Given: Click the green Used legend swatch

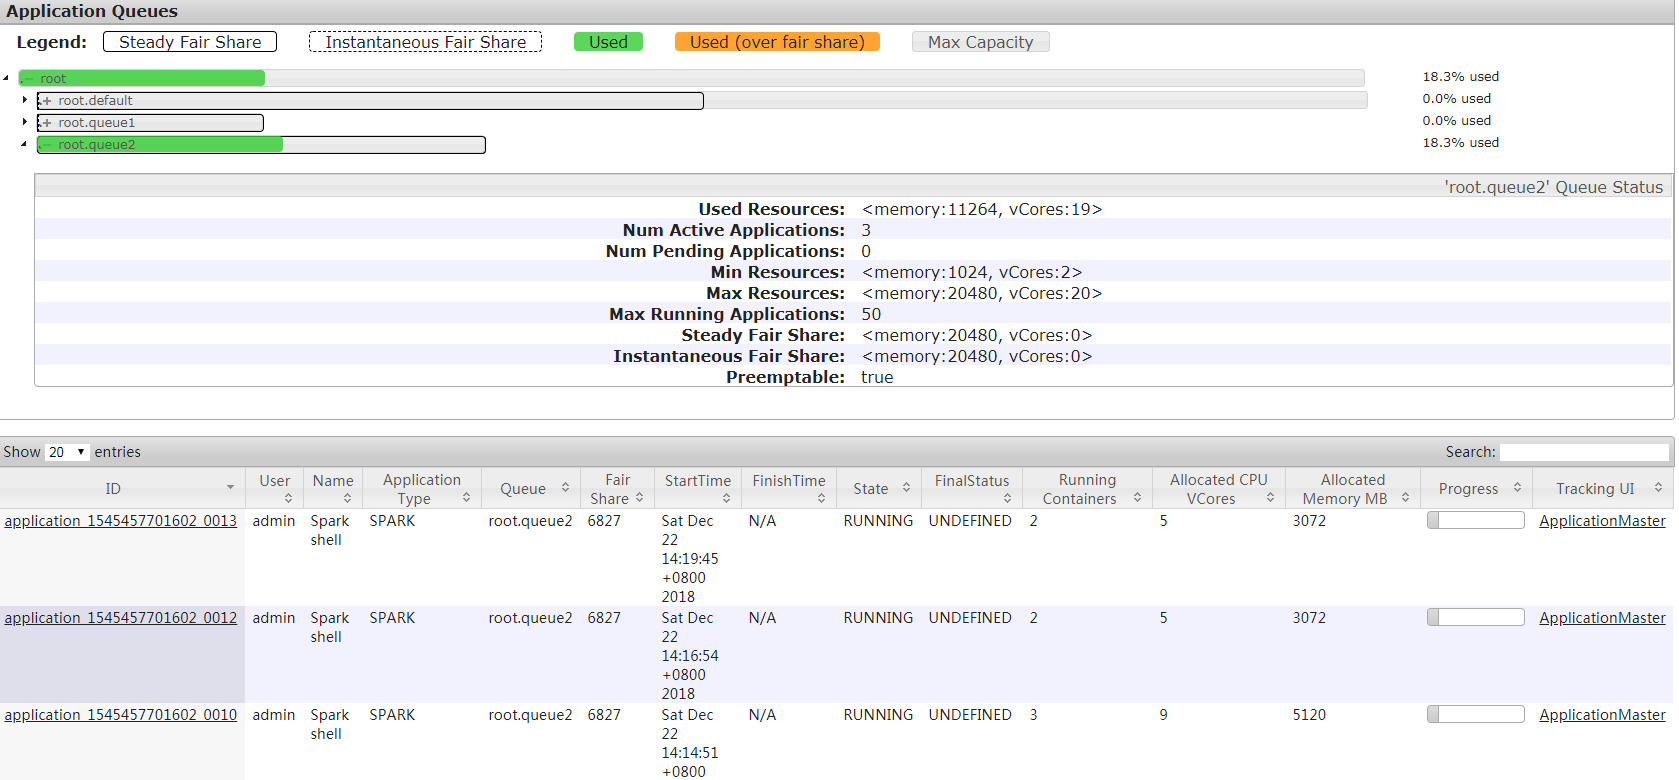Looking at the screenshot, I should (x=608, y=42).
